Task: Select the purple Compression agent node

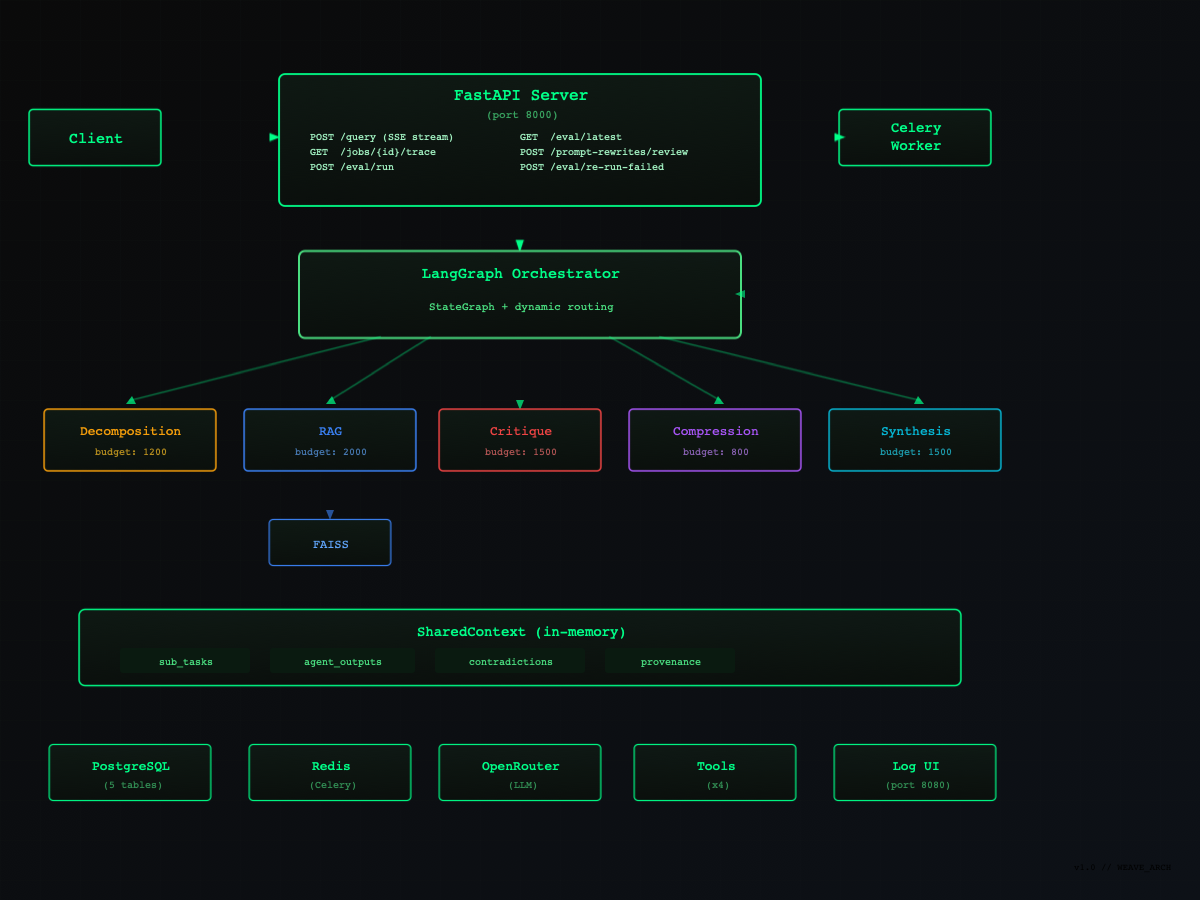Action: tap(715, 440)
